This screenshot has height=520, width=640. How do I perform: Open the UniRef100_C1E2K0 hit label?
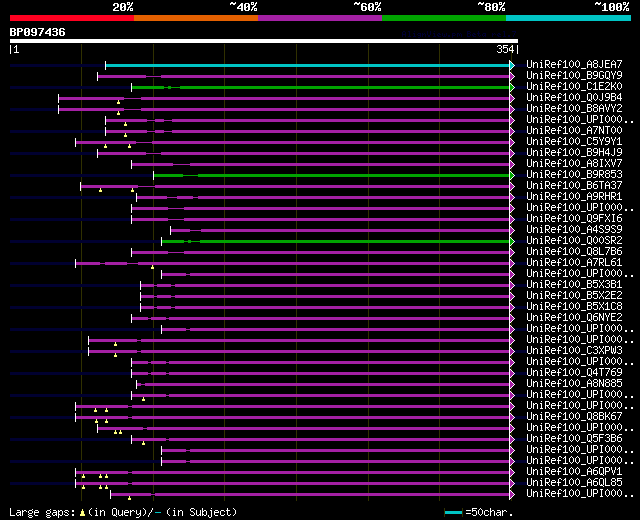(574, 87)
